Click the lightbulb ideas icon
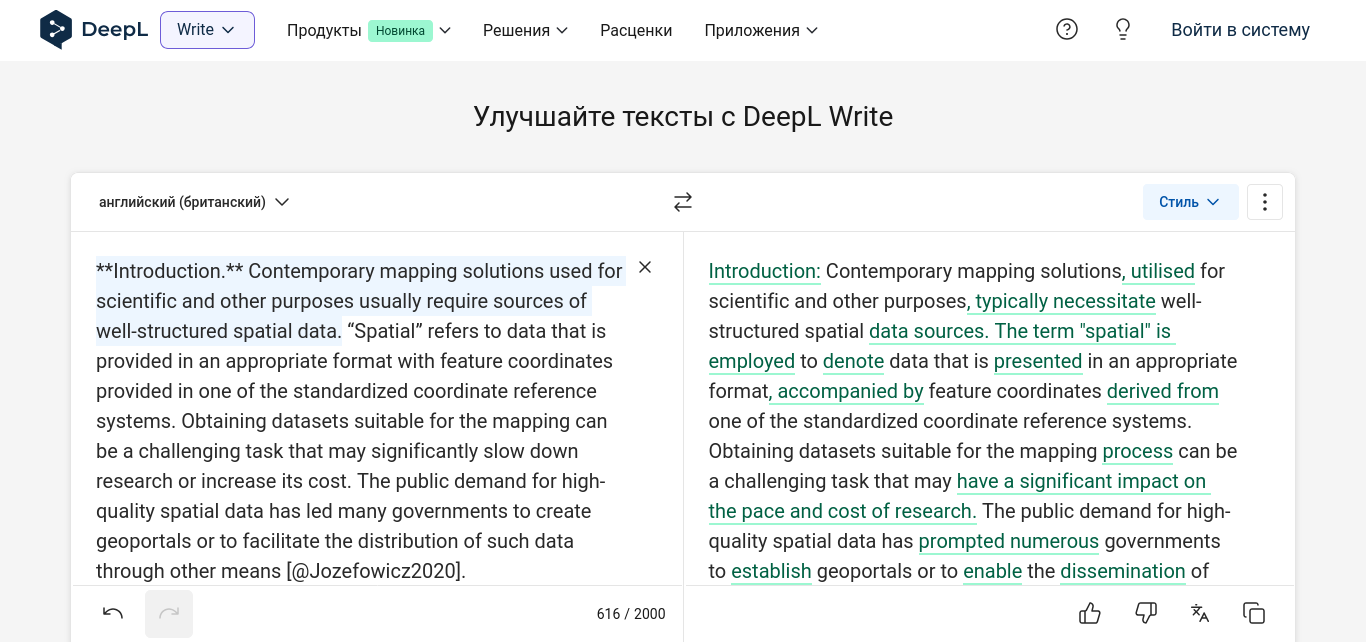This screenshot has width=1366, height=642. coord(1123,30)
